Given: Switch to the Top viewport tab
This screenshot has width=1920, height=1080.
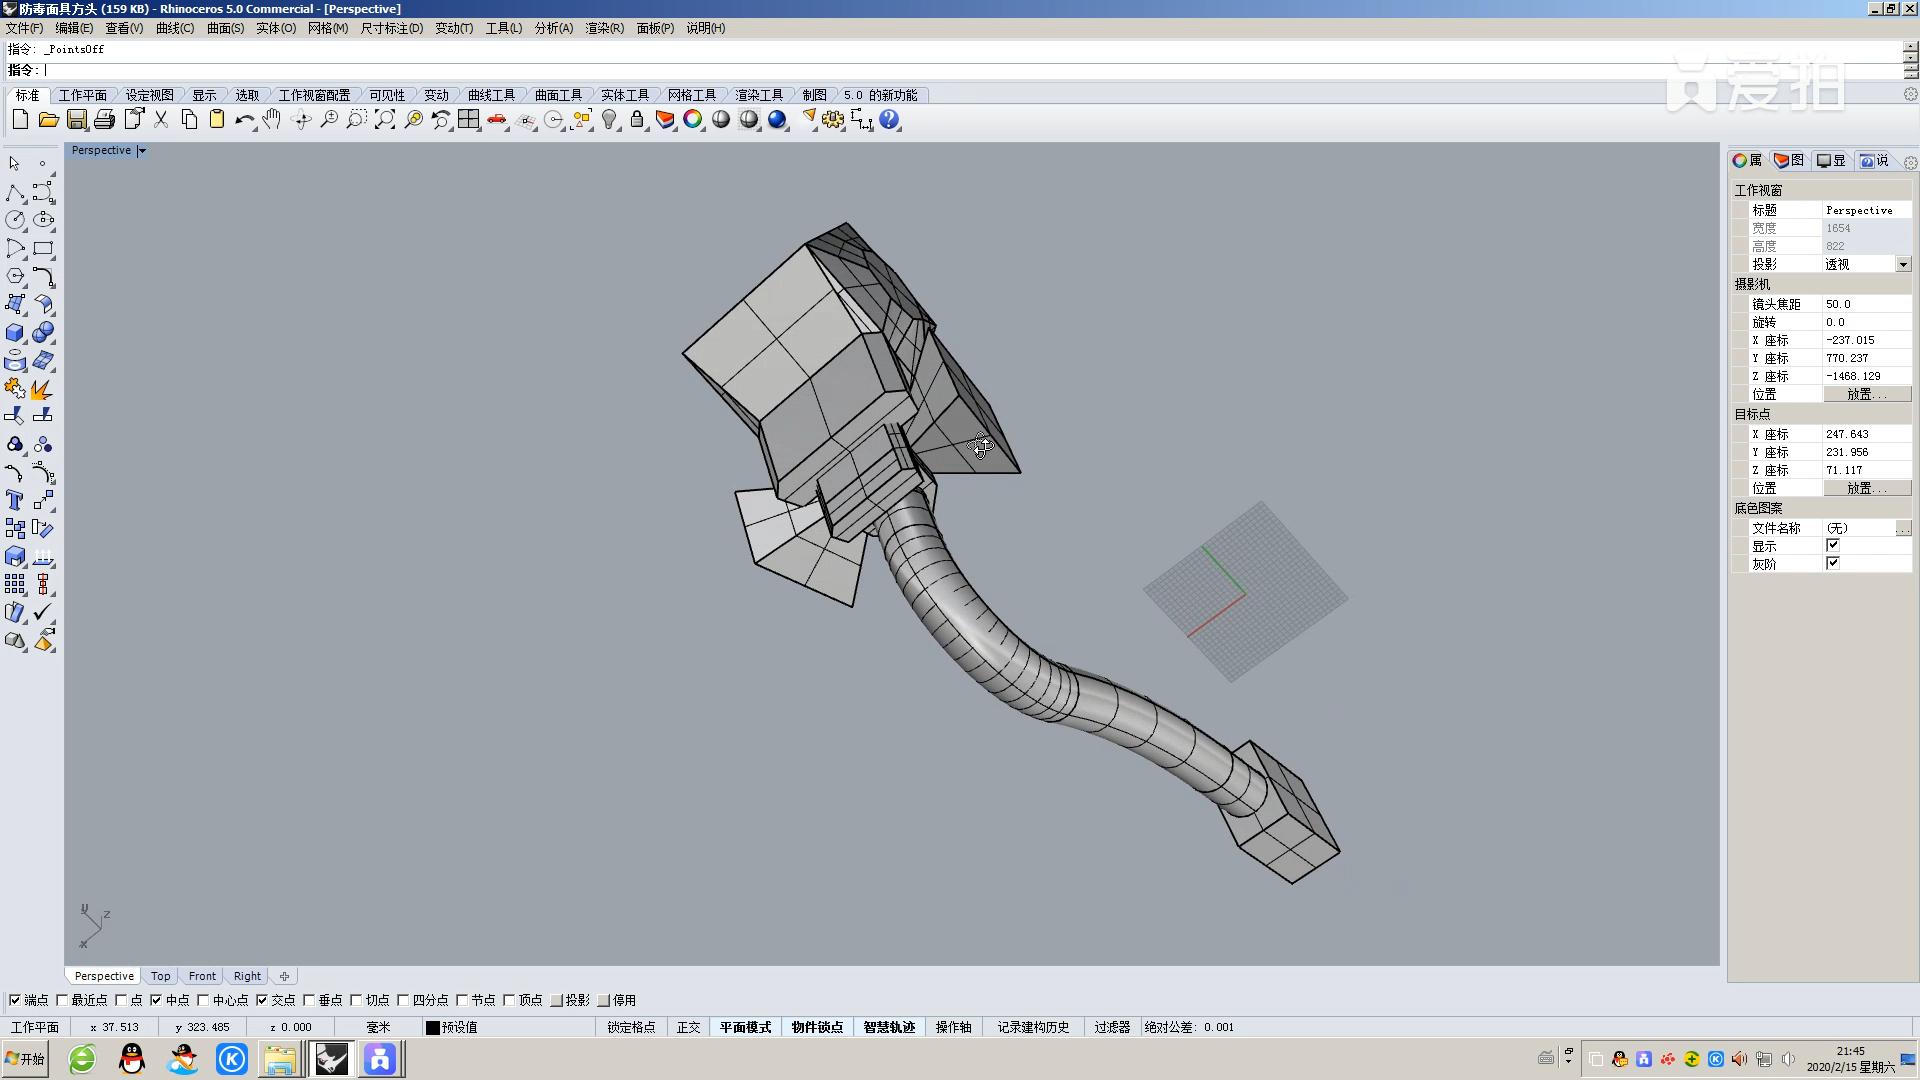Looking at the screenshot, I should pos(161,976).
